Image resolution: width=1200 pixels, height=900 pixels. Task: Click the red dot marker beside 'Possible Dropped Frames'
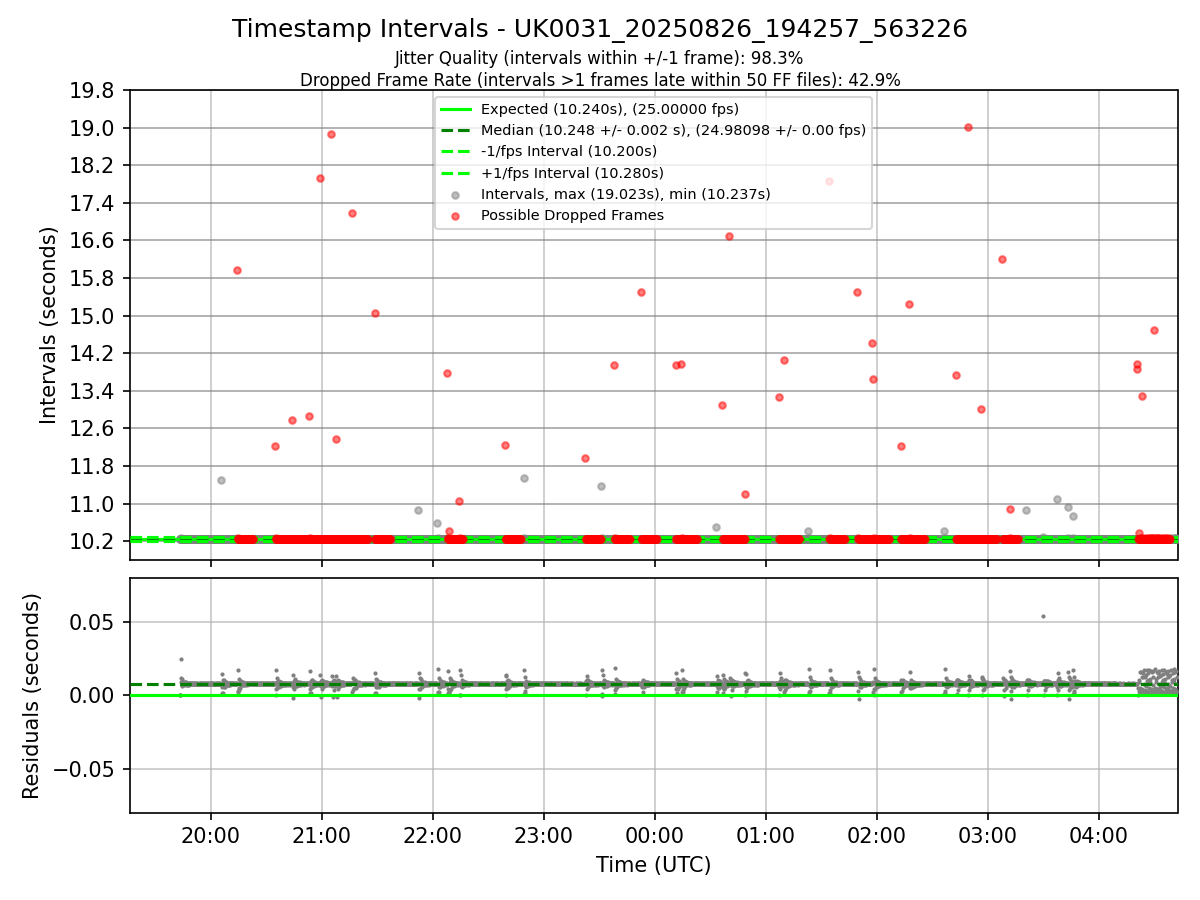click(x=455, y=216)
